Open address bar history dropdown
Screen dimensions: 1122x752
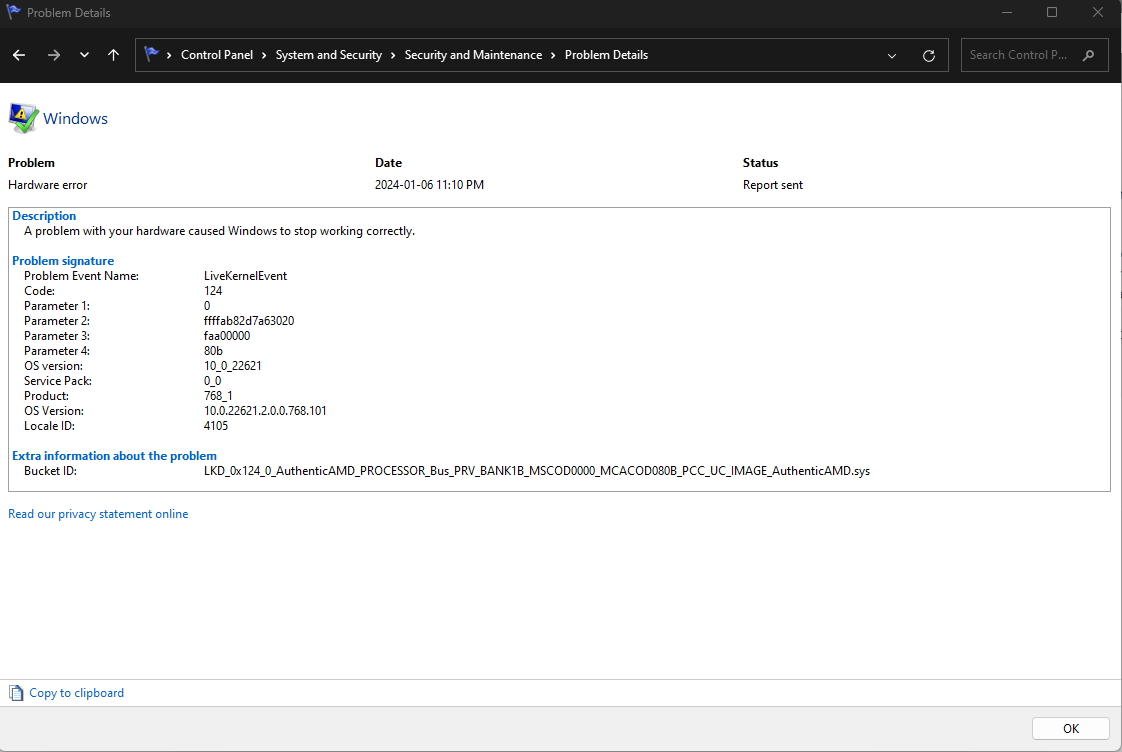(x=892, y=56)
